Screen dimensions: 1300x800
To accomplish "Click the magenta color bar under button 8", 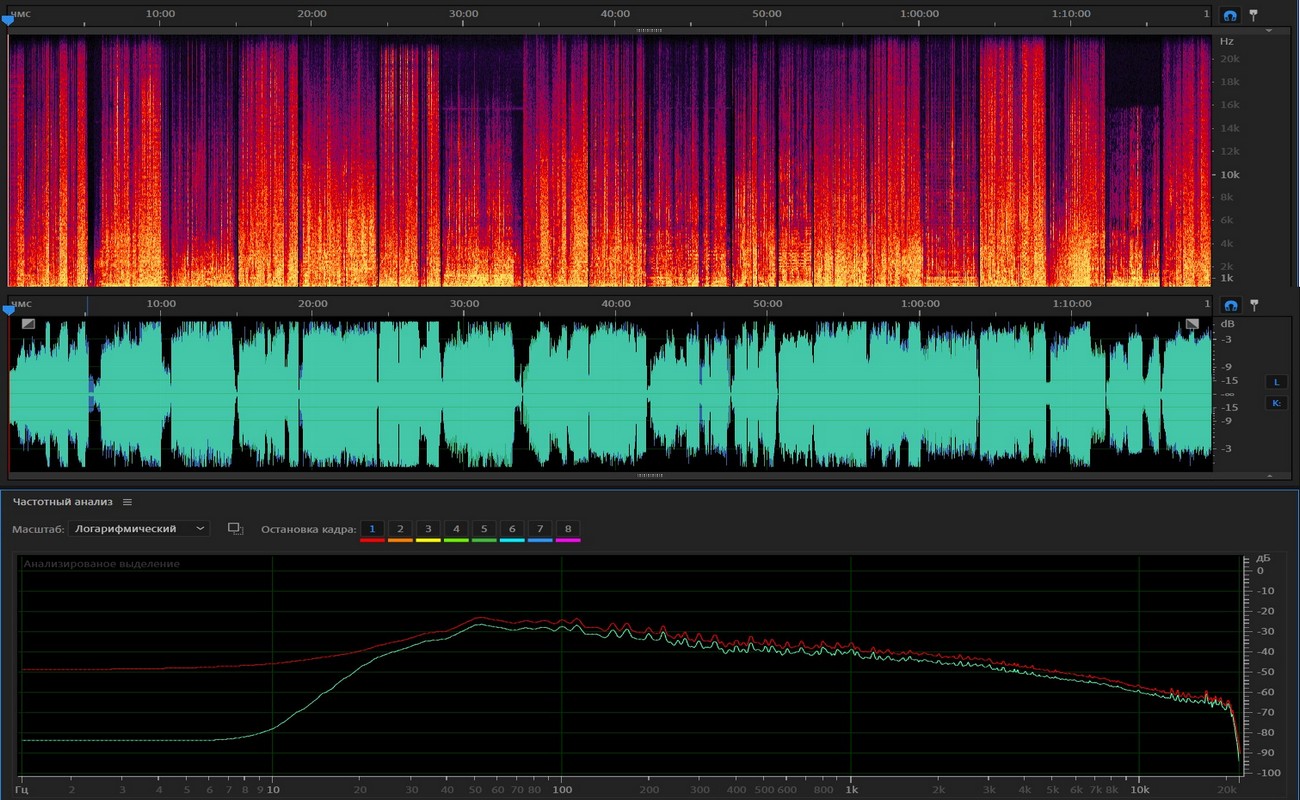I will [x=568, y=541].
